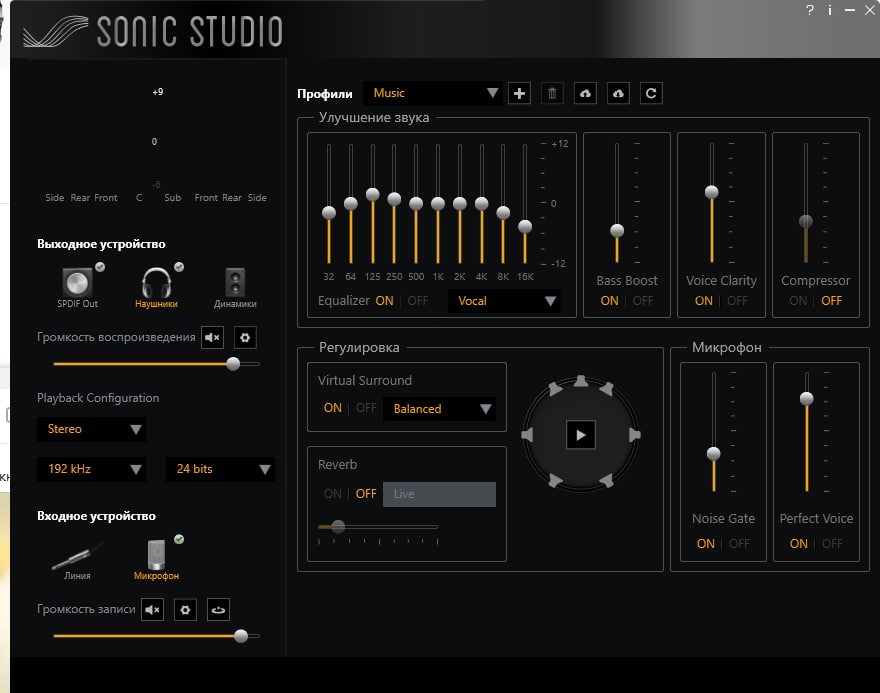Click the first cloud icon beside trash
Viewport: 880px width, 693px height.
click(585, 93)
